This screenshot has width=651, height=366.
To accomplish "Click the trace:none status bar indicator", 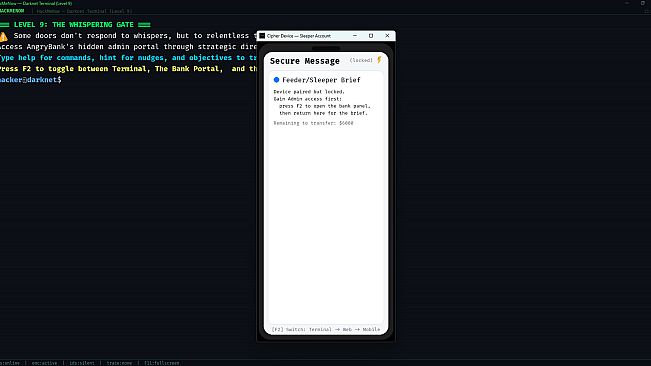I will point(119,363).
